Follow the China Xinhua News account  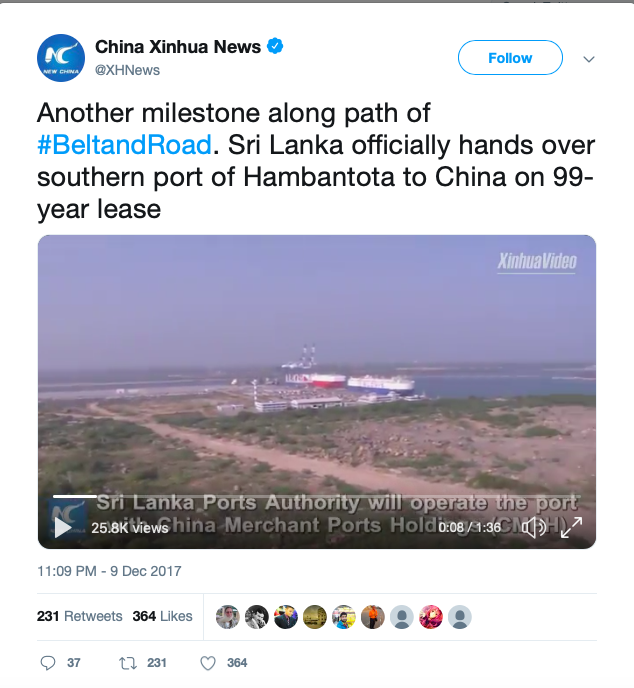pyautogui.click(x=510, y=57)
